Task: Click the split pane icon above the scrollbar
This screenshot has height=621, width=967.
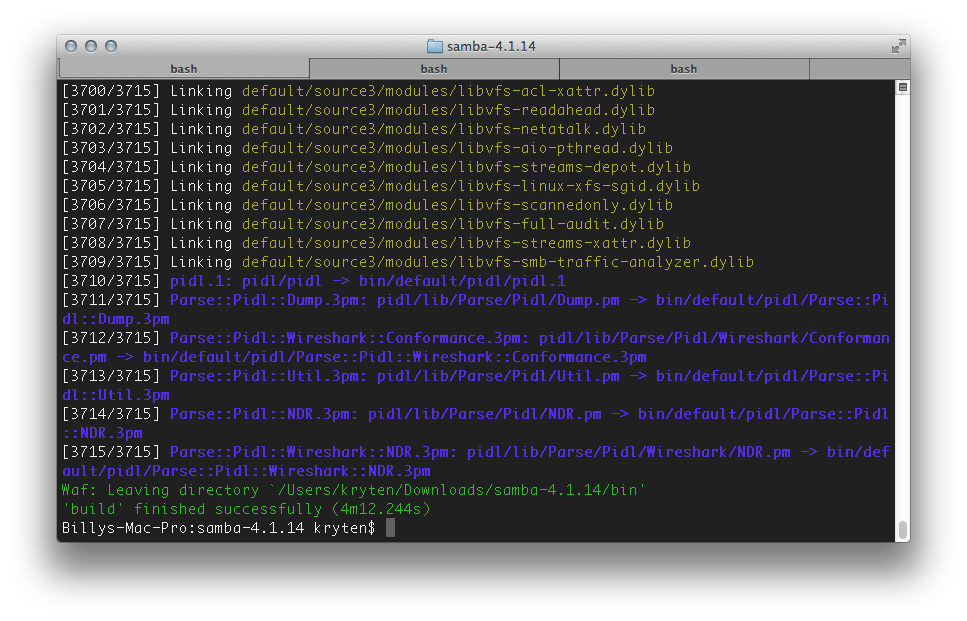Action: coord(902,88)
